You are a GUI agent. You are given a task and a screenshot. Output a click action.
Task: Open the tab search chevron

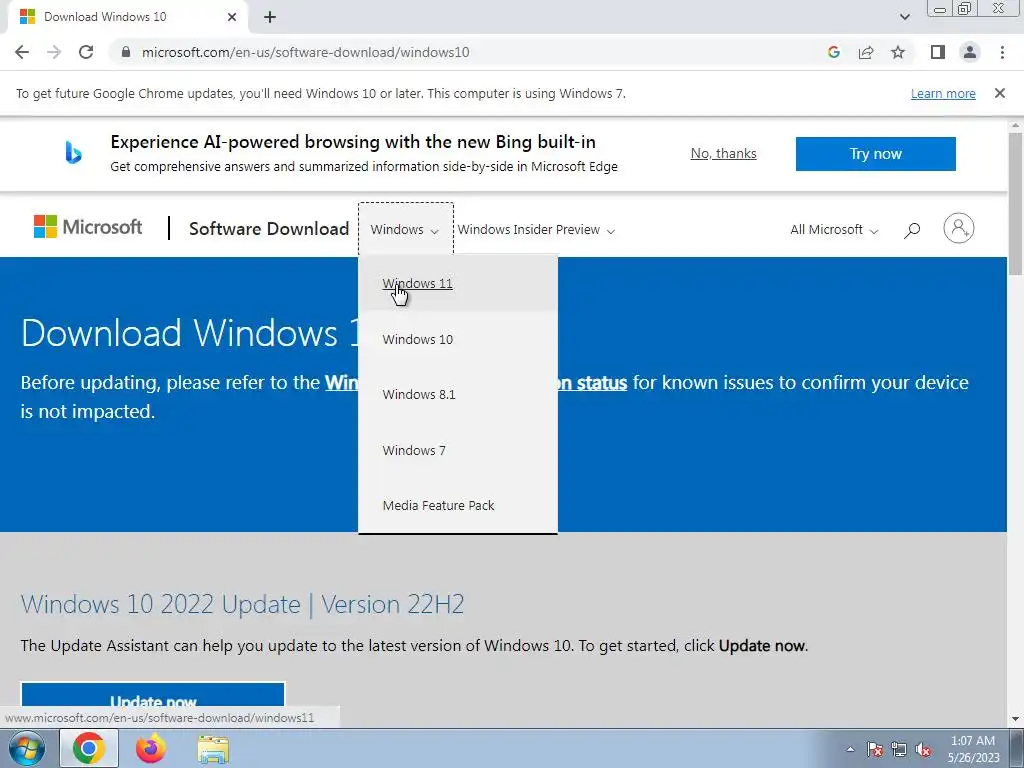tap(904, 17)
